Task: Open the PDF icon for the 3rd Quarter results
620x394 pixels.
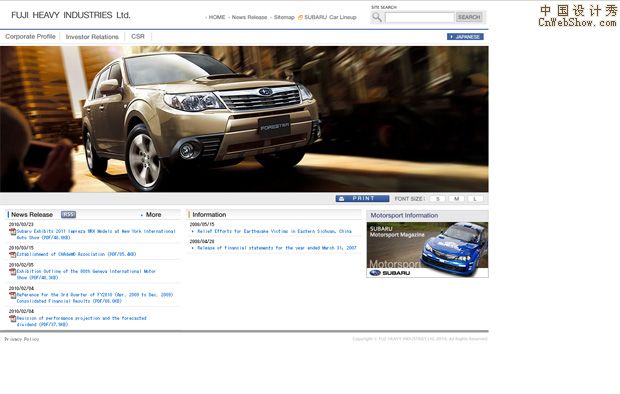Action: (13, 295)
